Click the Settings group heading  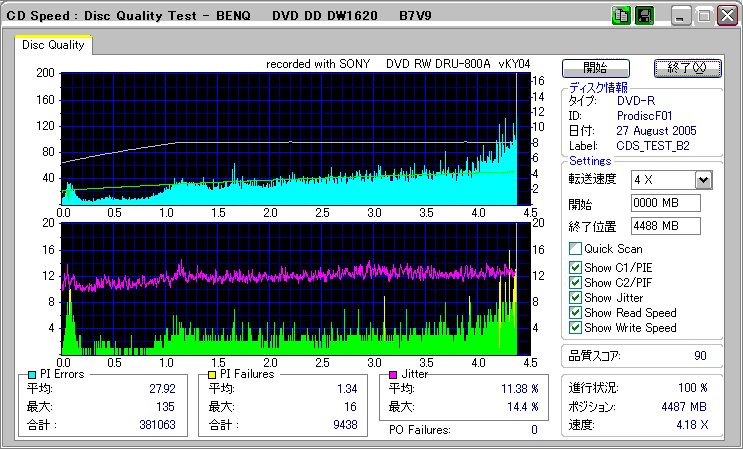coord(590,161)
